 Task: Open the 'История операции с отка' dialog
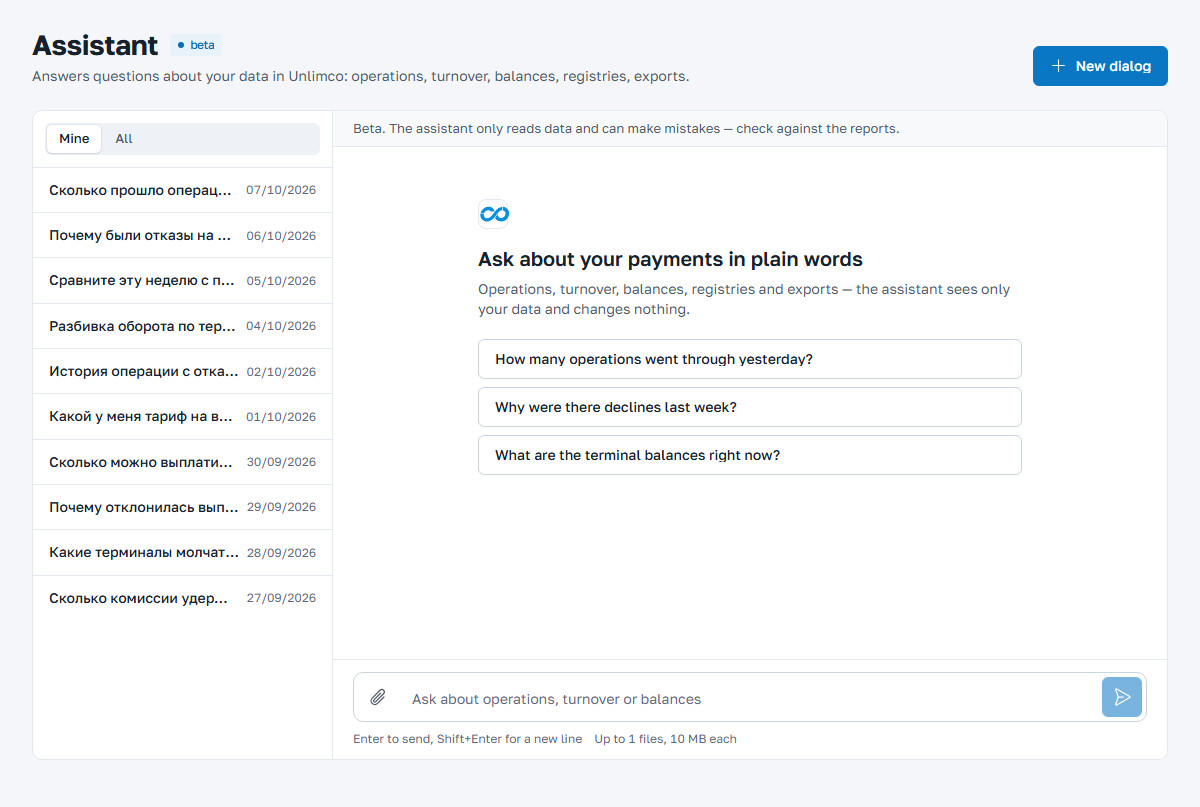pos(182,372)
